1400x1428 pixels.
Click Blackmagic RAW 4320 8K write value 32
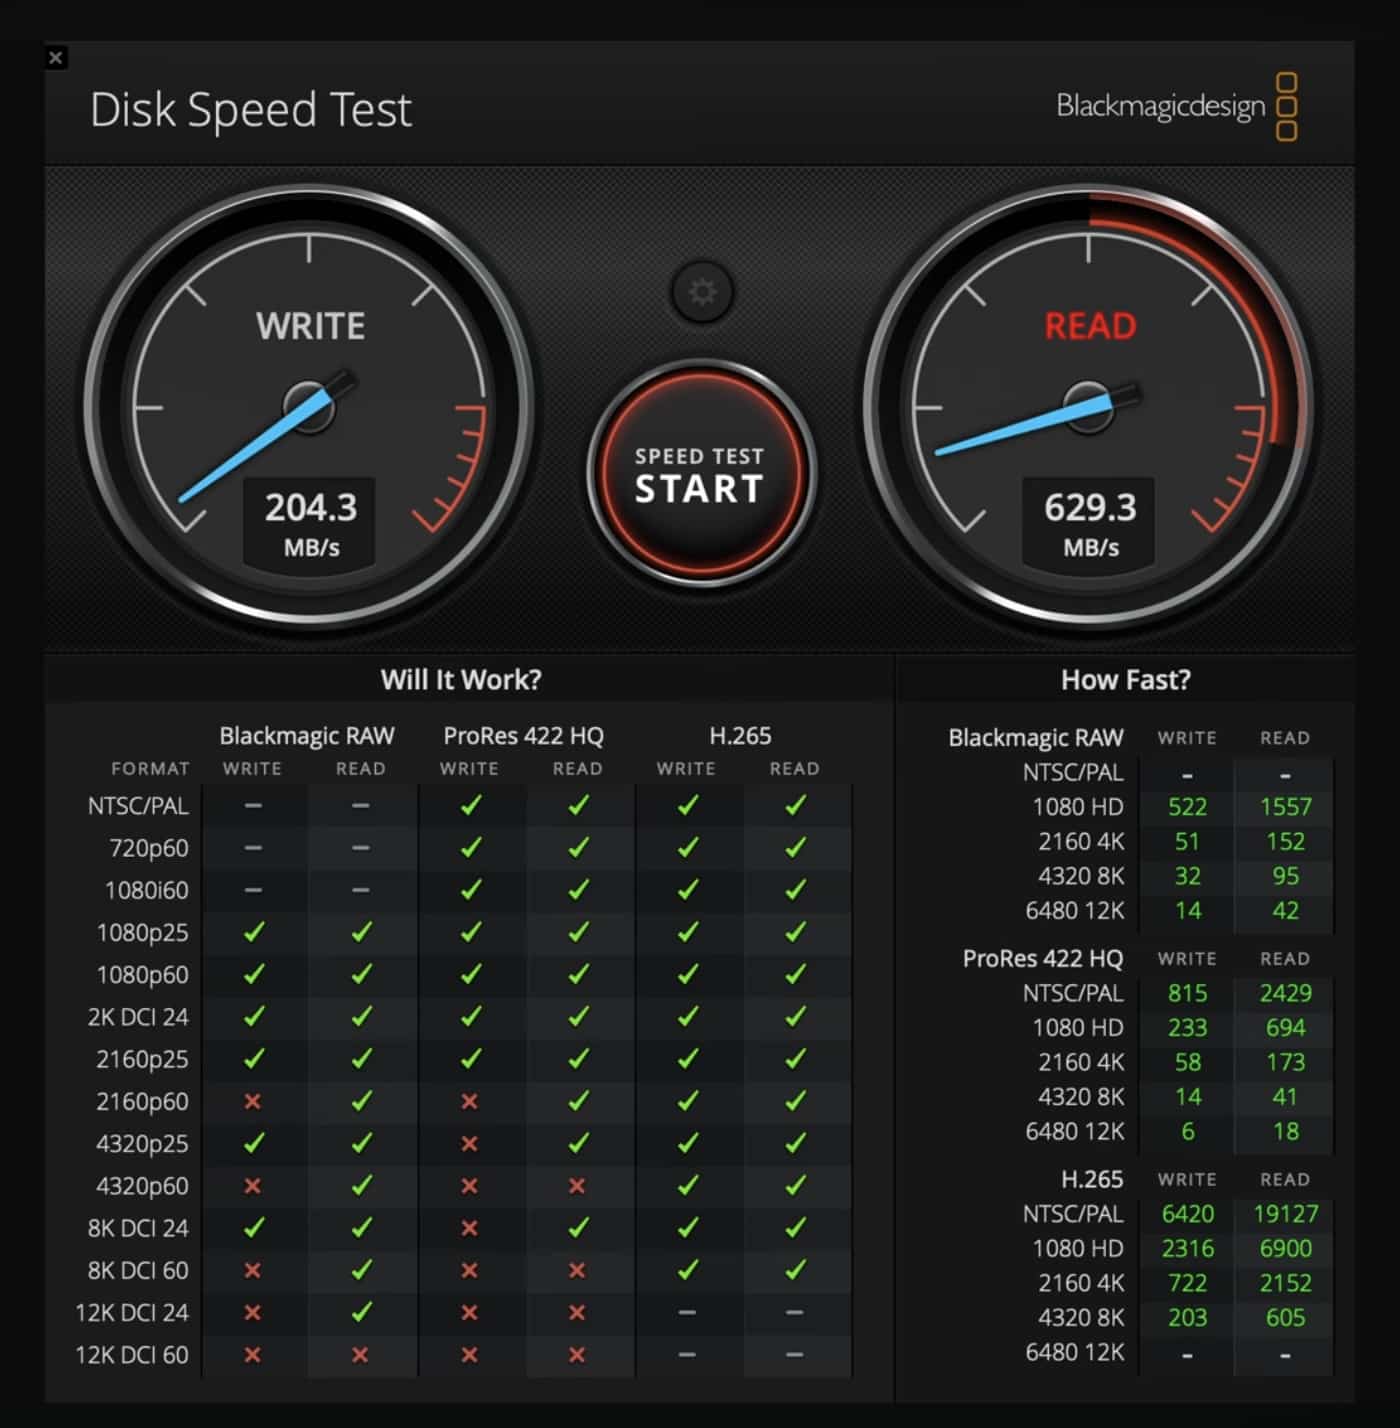click(x=1187, y=877)
